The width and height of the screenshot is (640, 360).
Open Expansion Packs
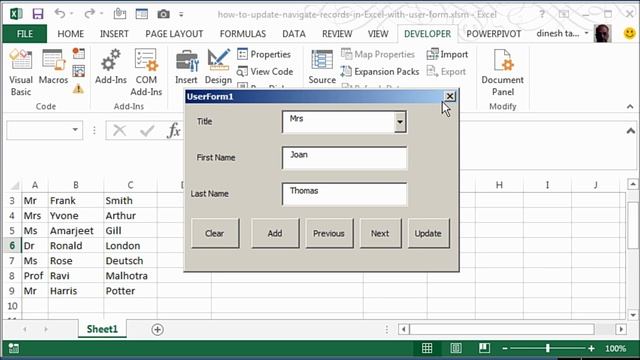[380, 71]
